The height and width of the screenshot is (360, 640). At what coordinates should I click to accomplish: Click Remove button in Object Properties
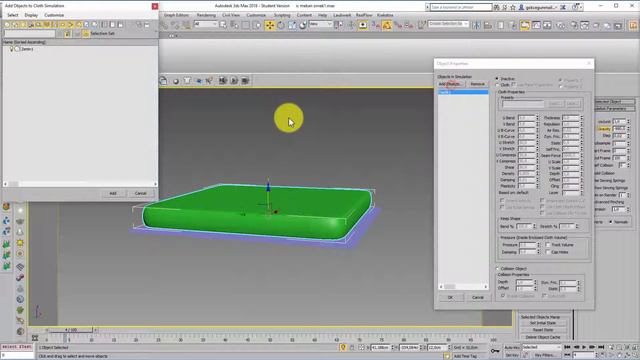(477, 84)
